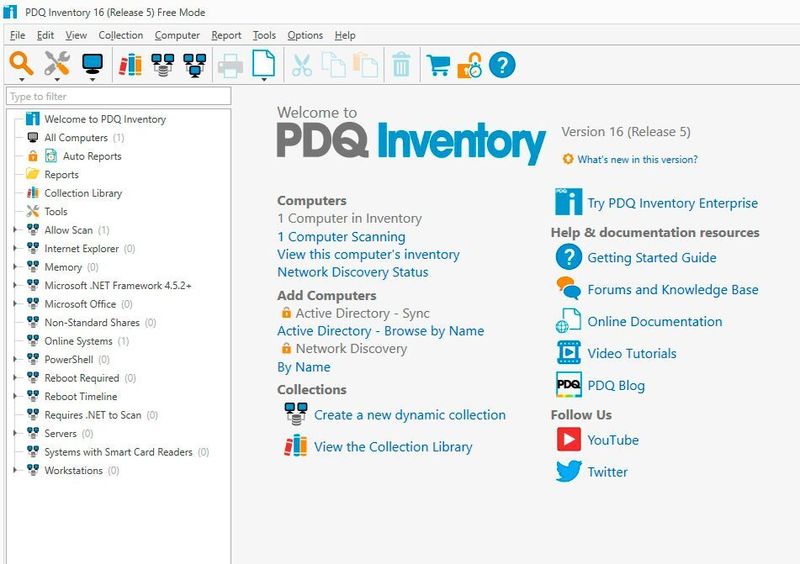The image size is (800, 564).
Task: Click the Video Tutorials film icon
Action: pos(569,352)
